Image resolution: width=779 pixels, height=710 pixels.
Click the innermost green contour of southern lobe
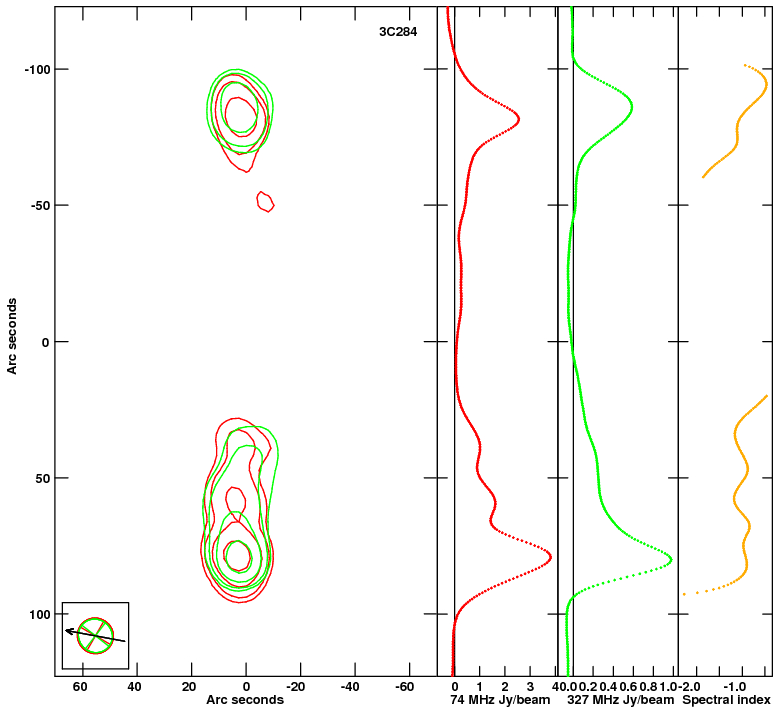click(238, 555)
